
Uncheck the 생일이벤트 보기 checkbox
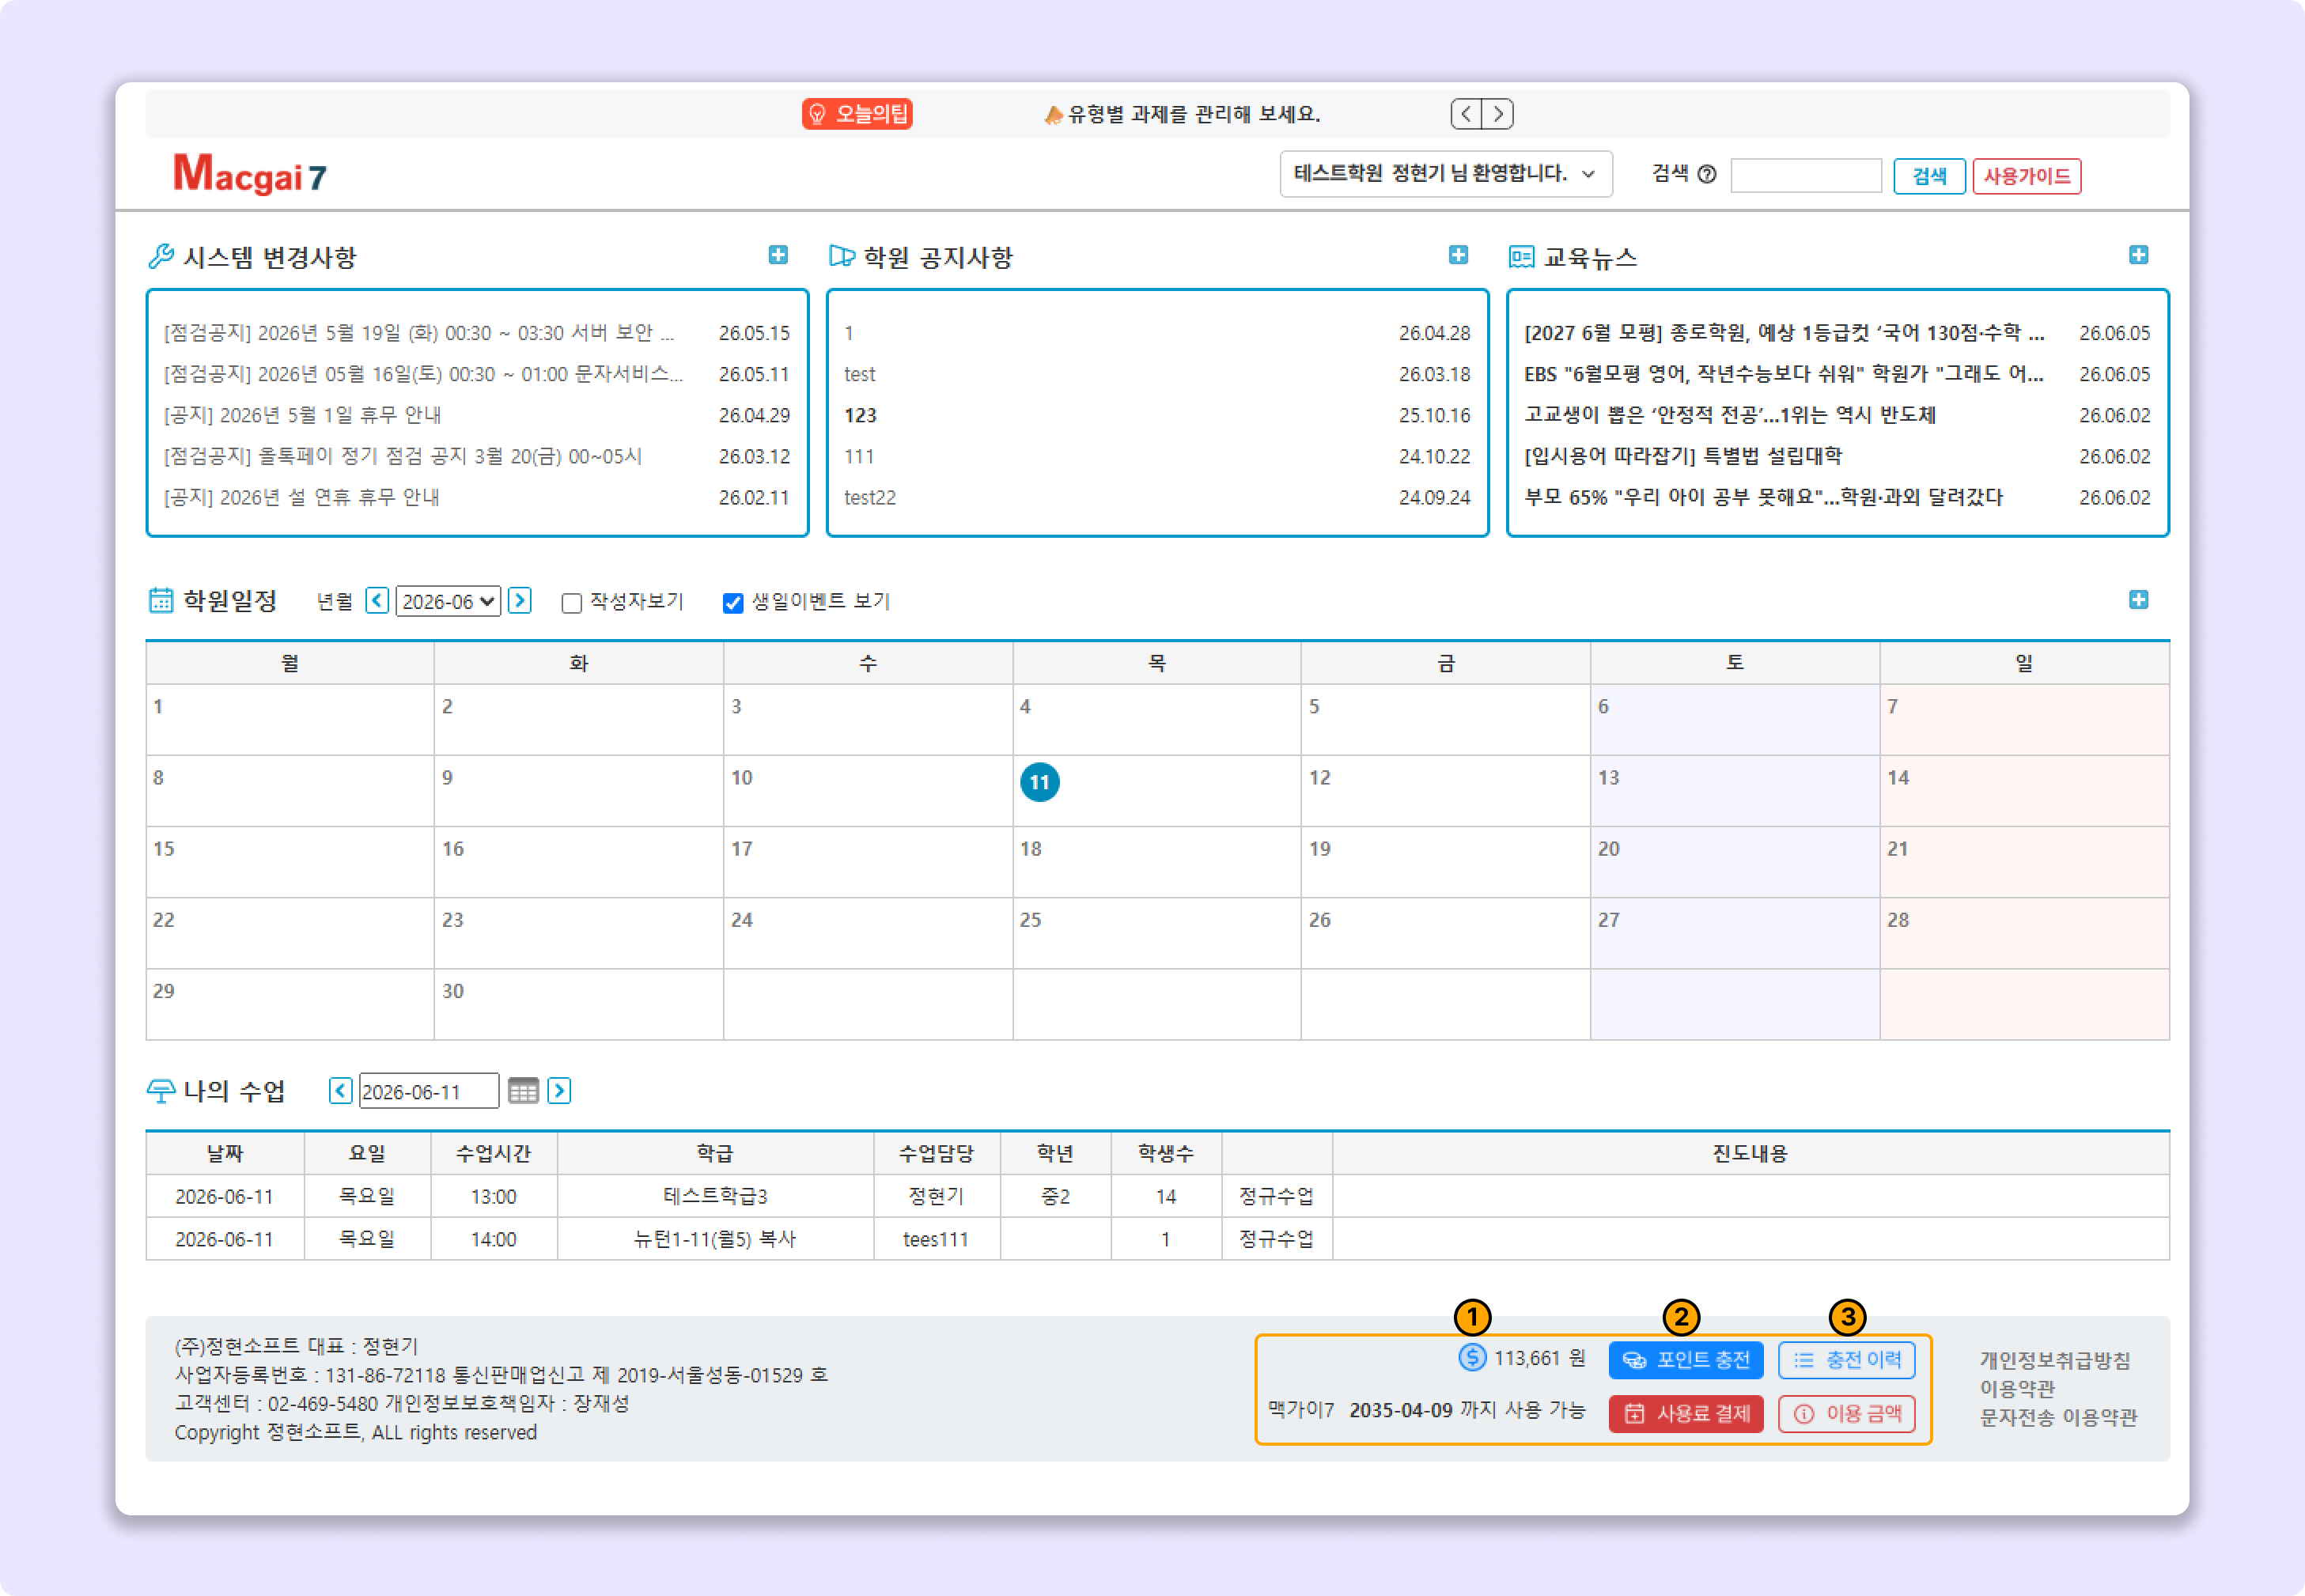click(733, 603)
